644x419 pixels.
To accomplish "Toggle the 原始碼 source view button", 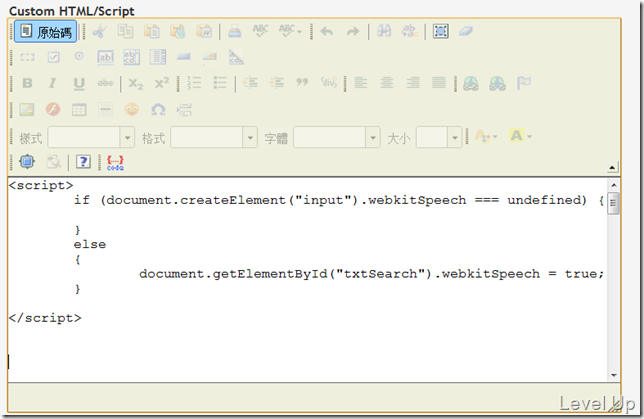I will pyautogui.click(x=46, y=32).
